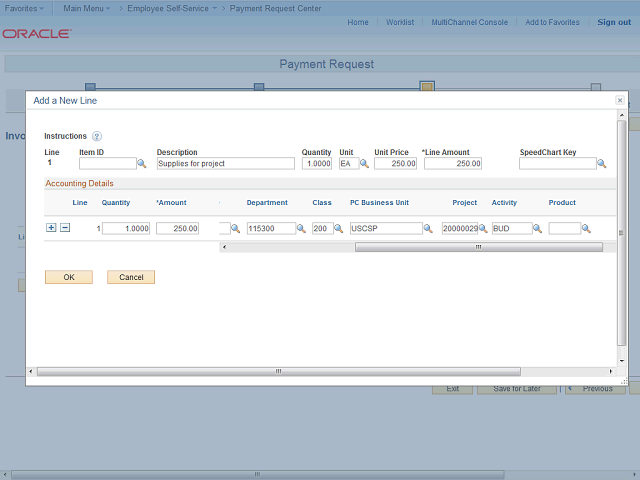Go to the Worklist link
640x480 pixels.
400,22
